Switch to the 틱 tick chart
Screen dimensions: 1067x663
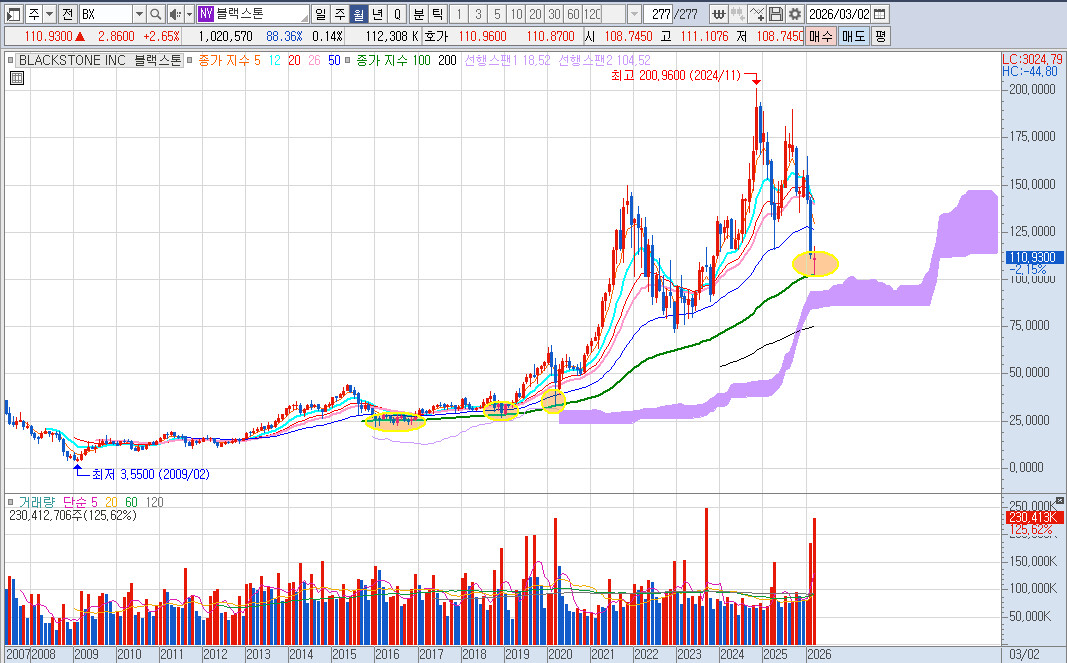tap(438, 14)
